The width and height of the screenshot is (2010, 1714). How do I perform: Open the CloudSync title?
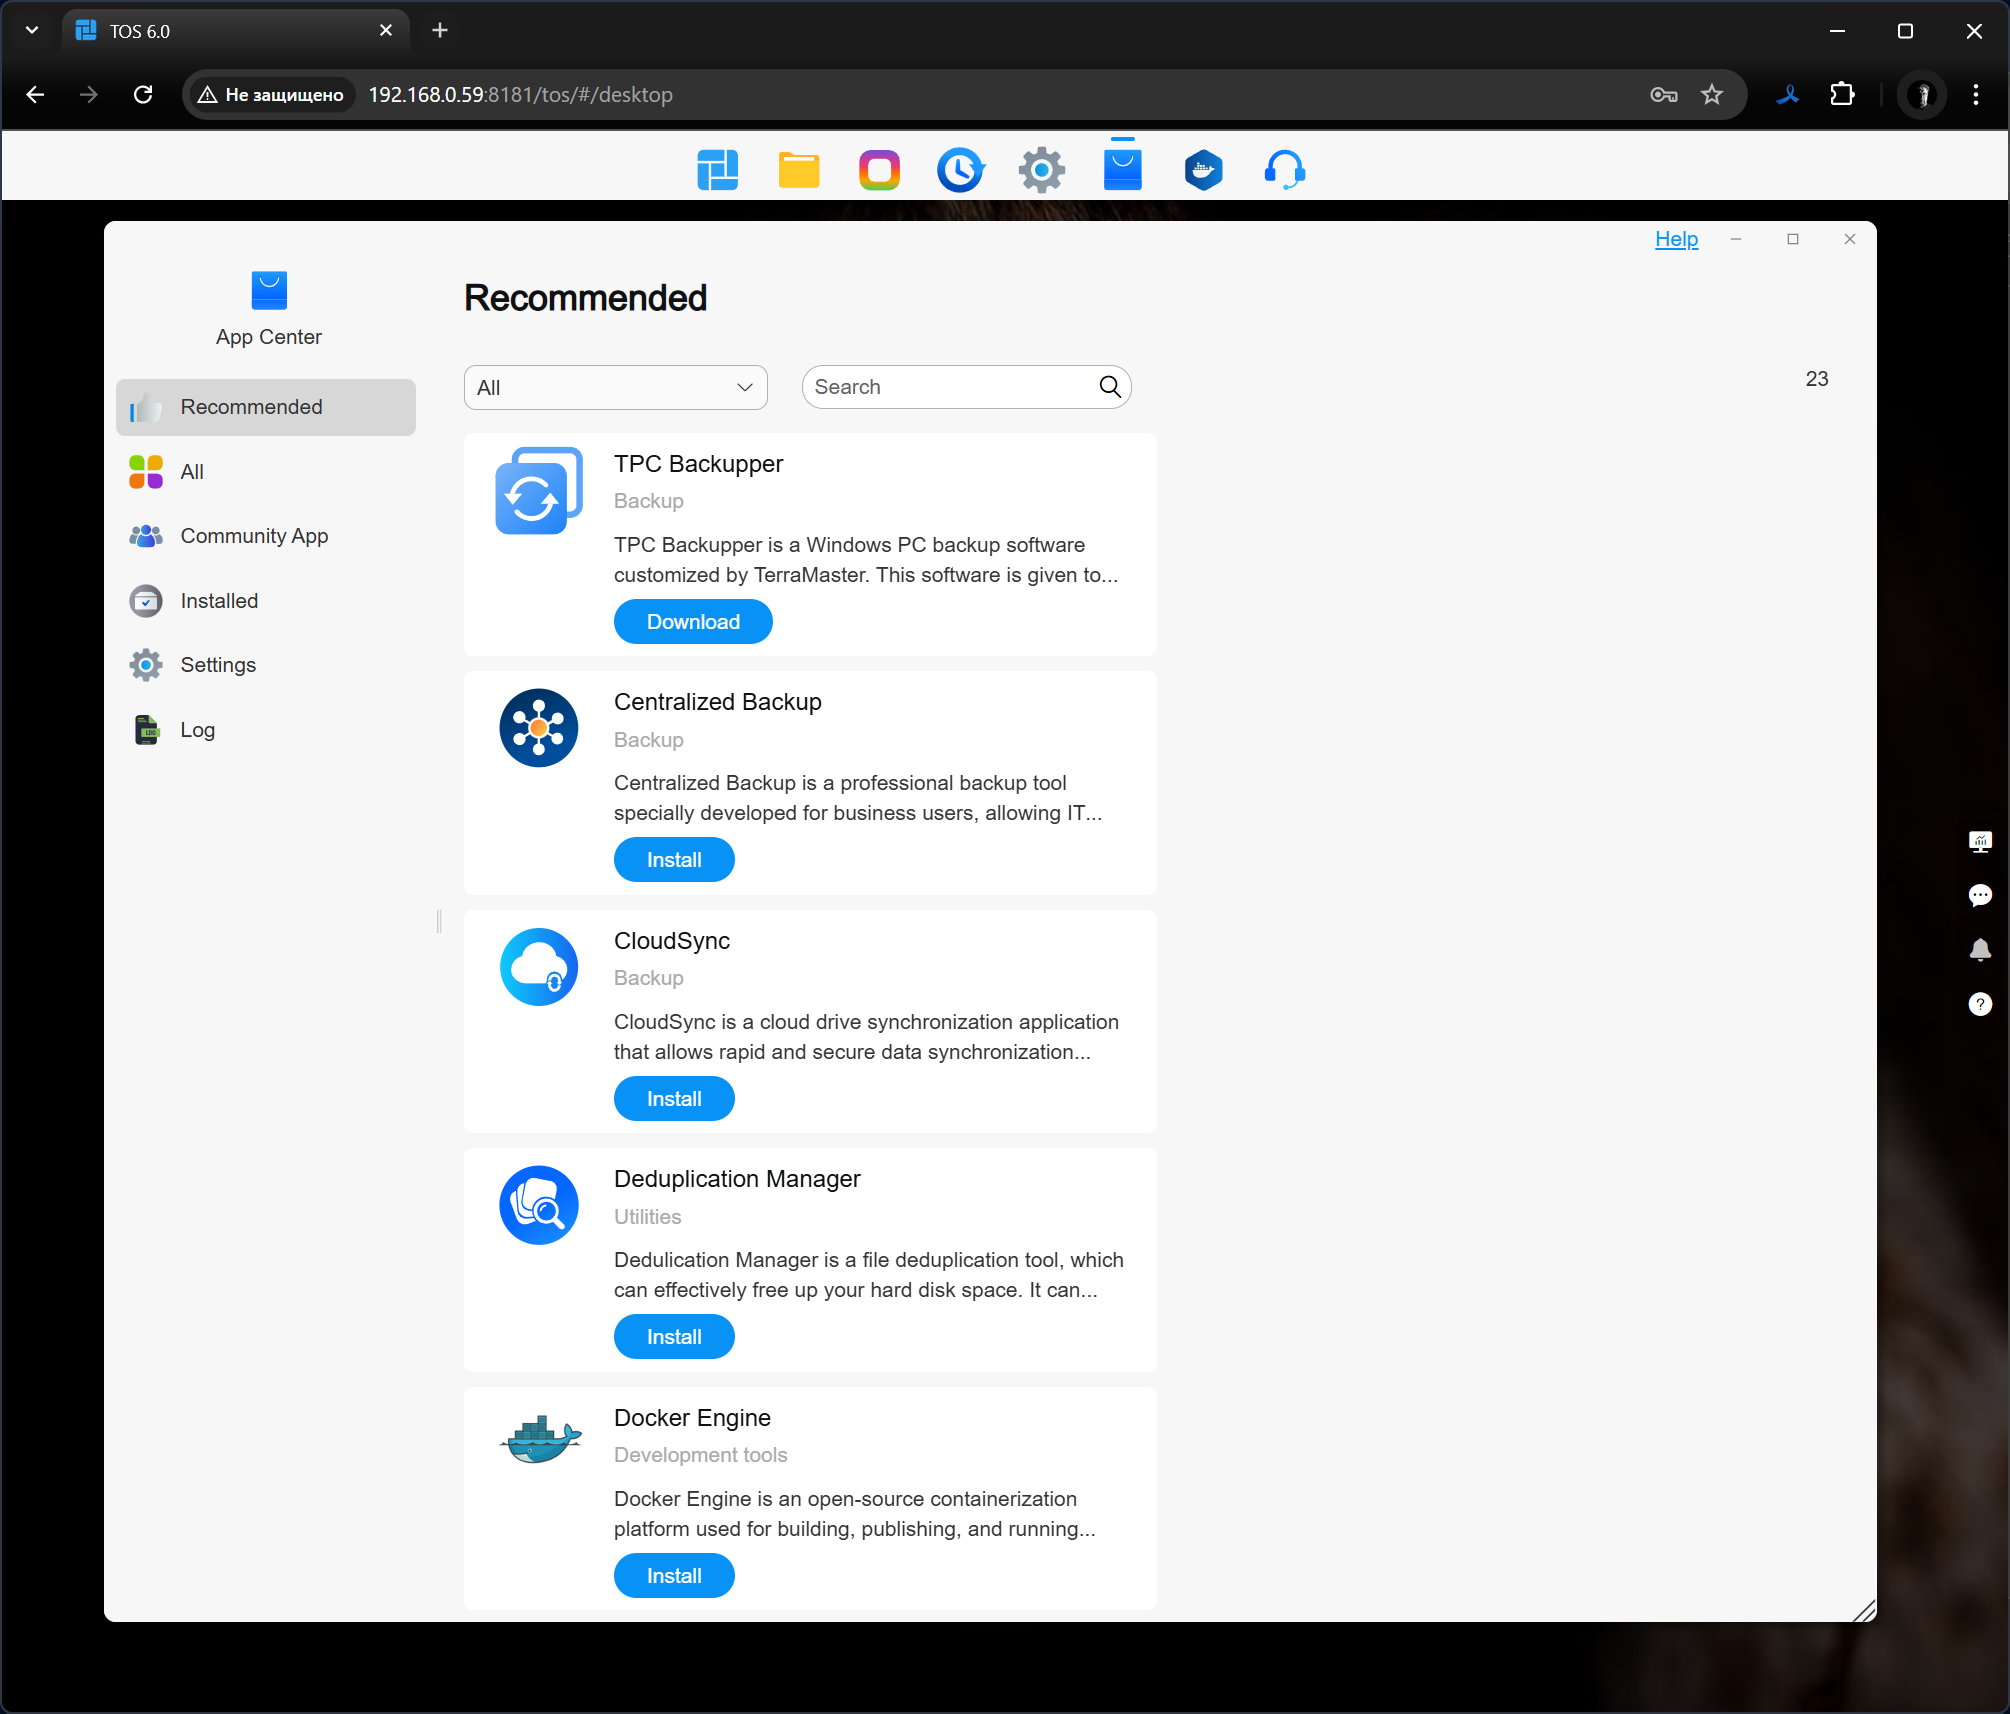tap(672, 941)
